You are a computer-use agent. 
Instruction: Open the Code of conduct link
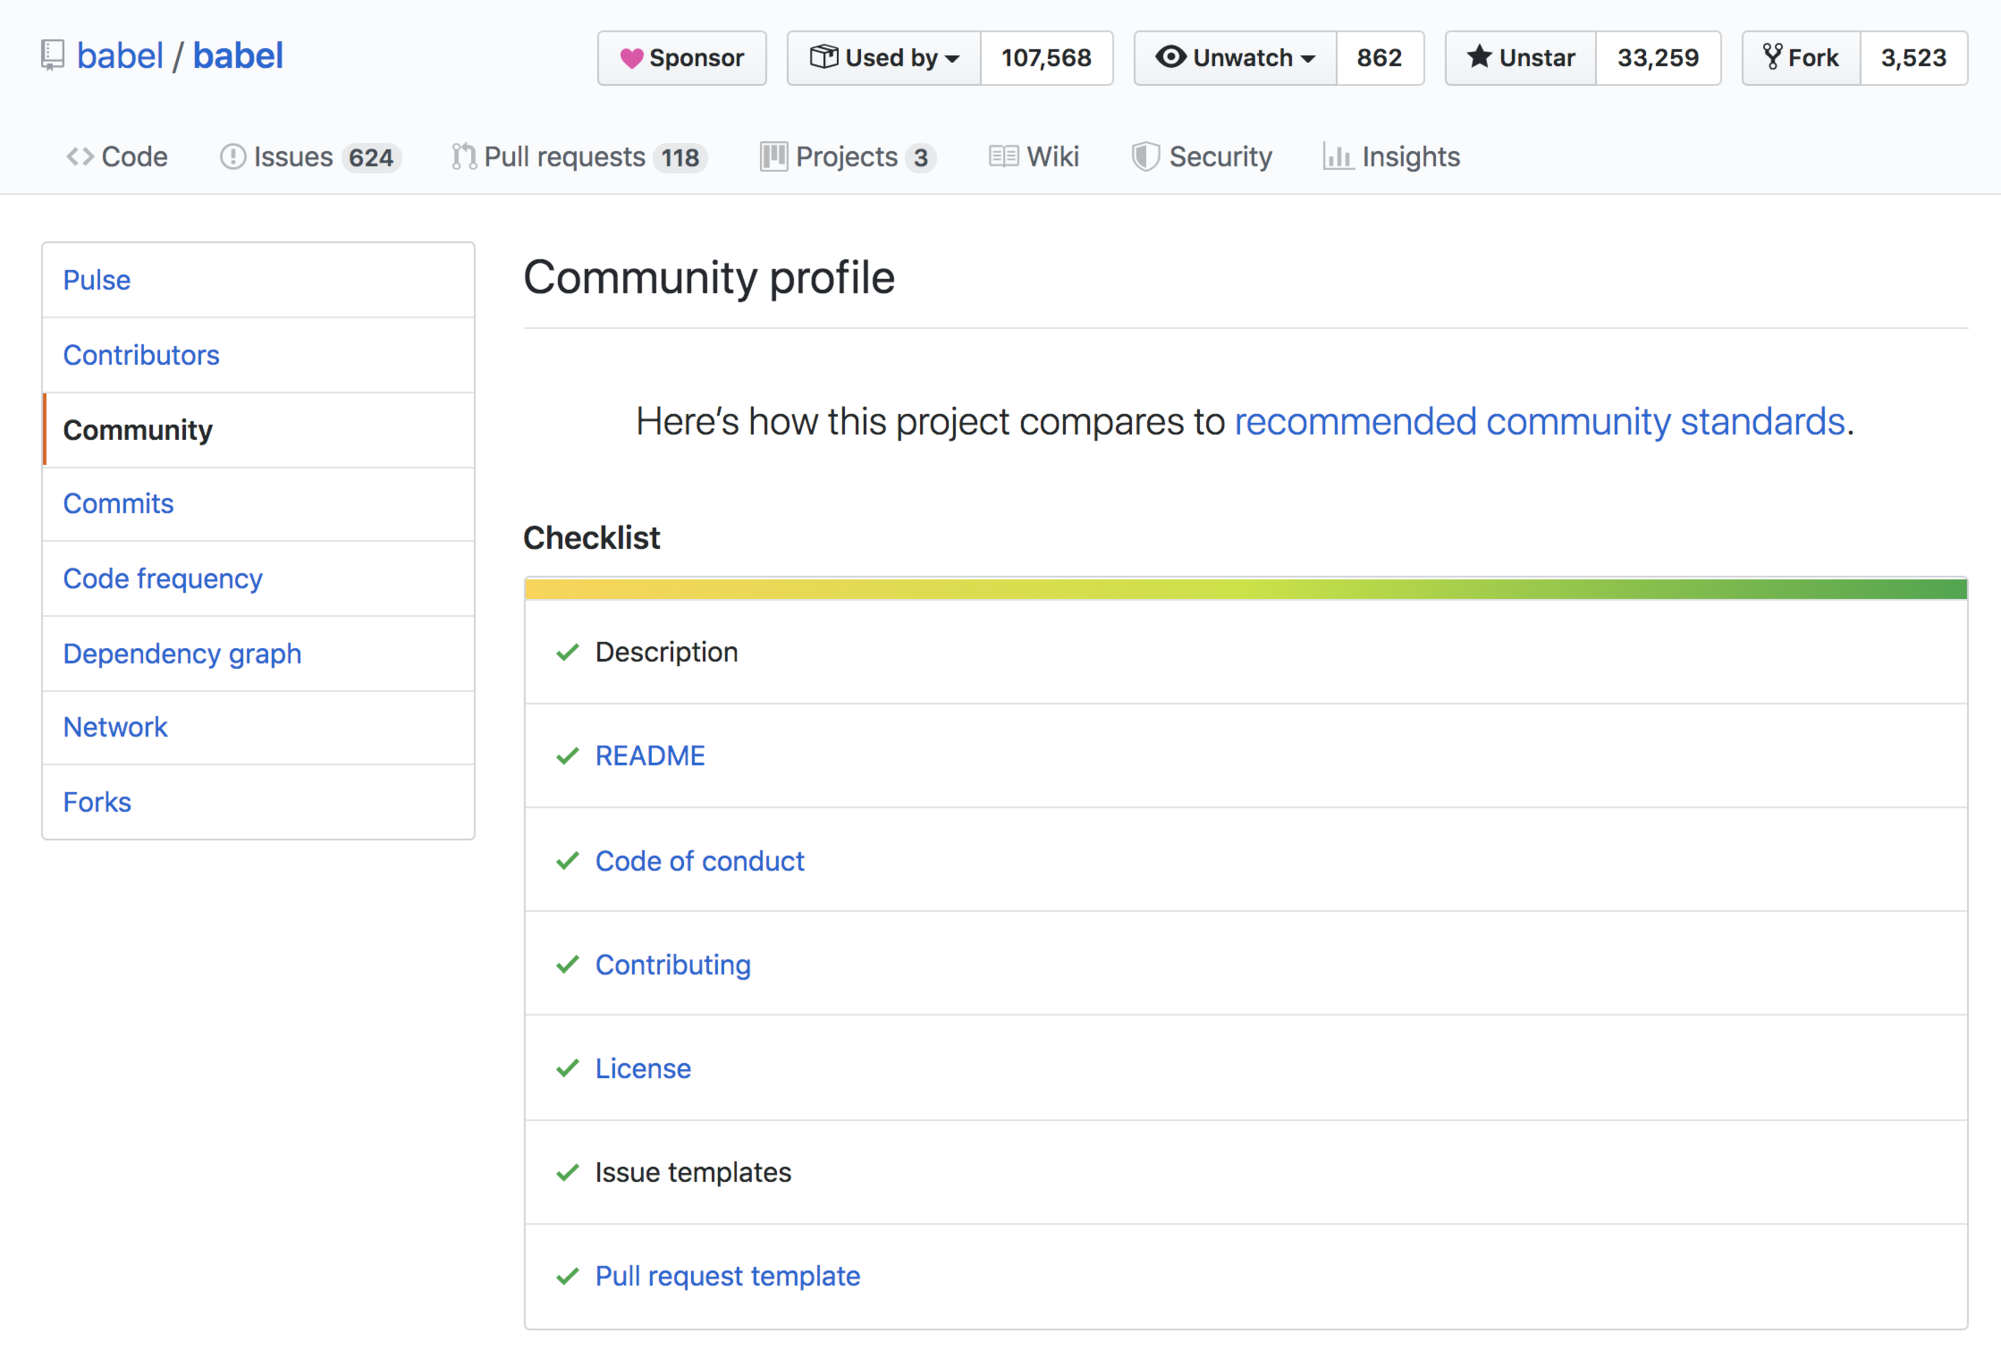point(699,861)
